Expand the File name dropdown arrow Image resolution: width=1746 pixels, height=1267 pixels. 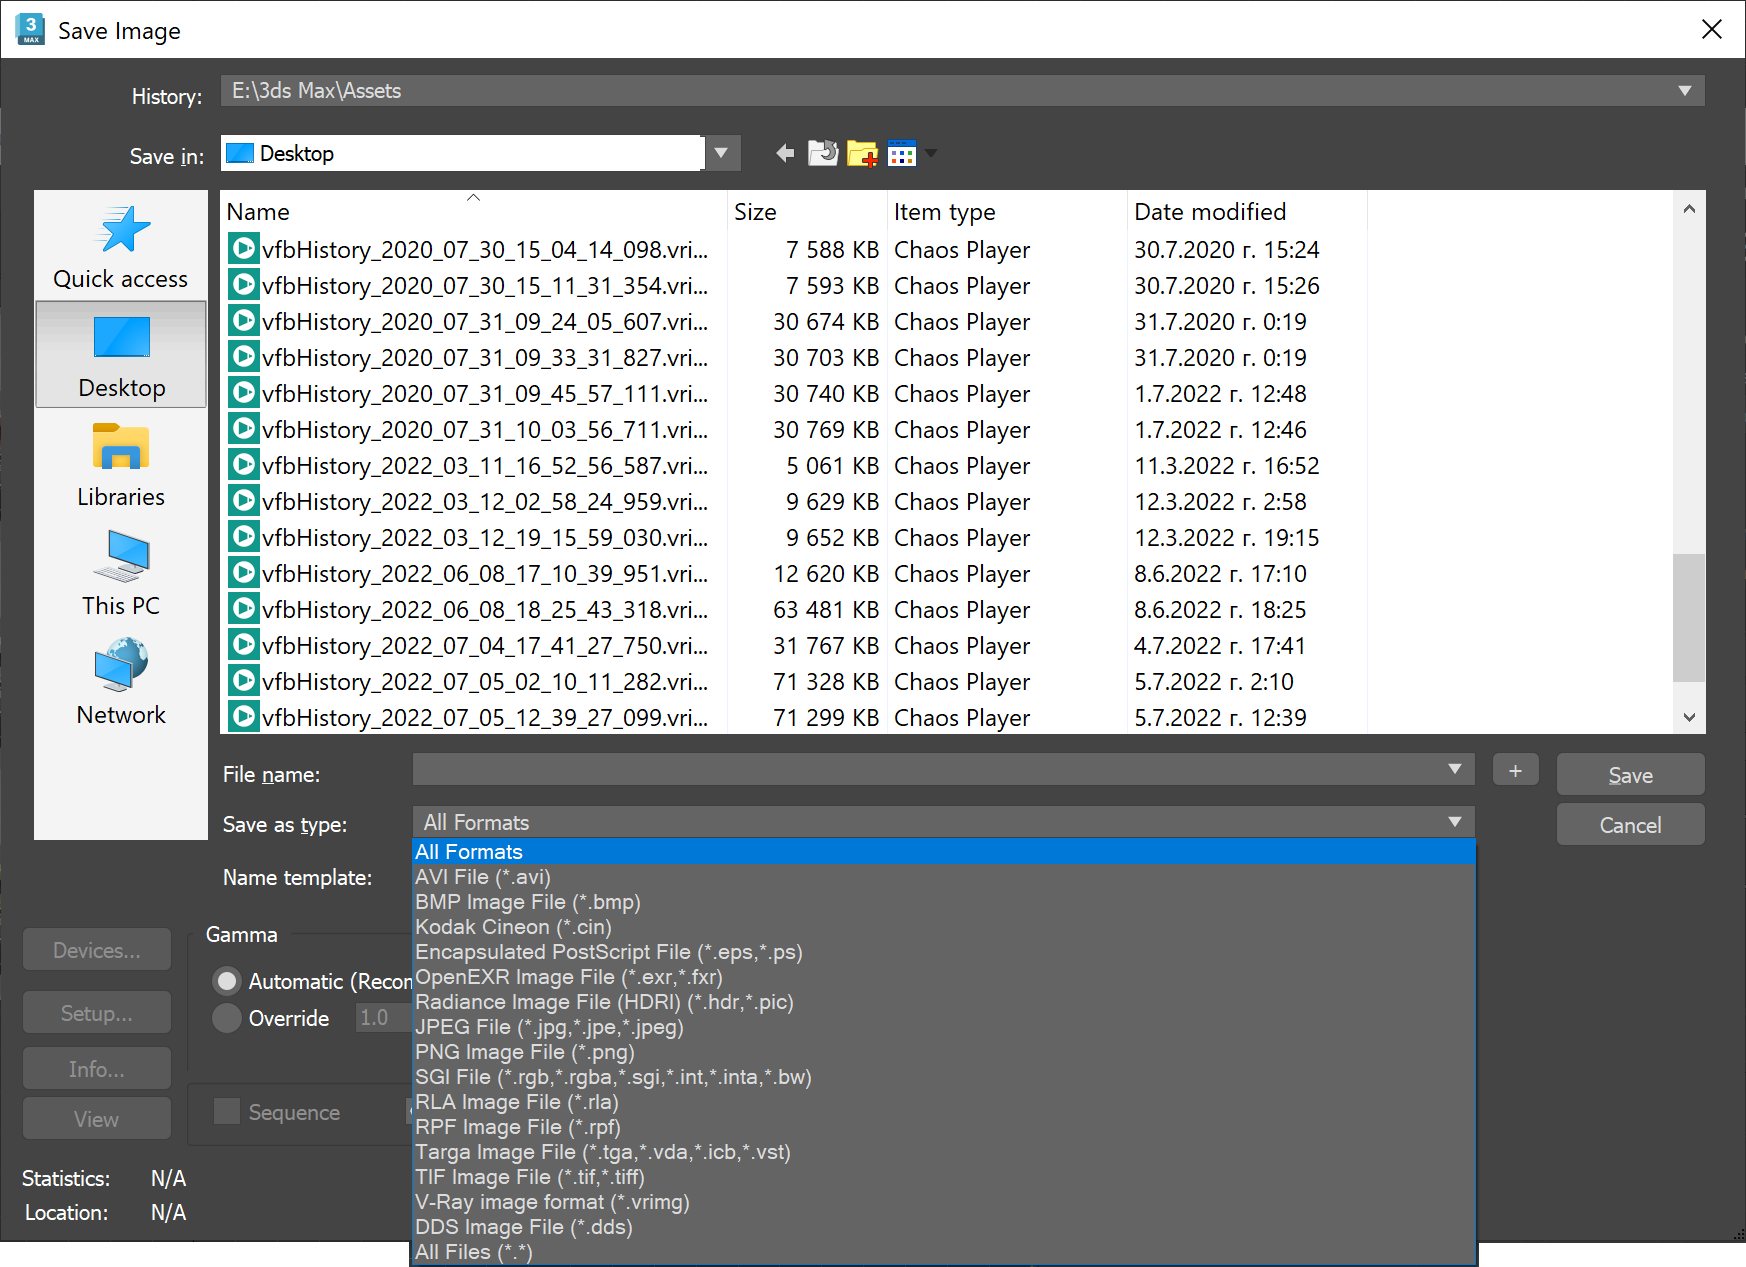pos(1455,769)
